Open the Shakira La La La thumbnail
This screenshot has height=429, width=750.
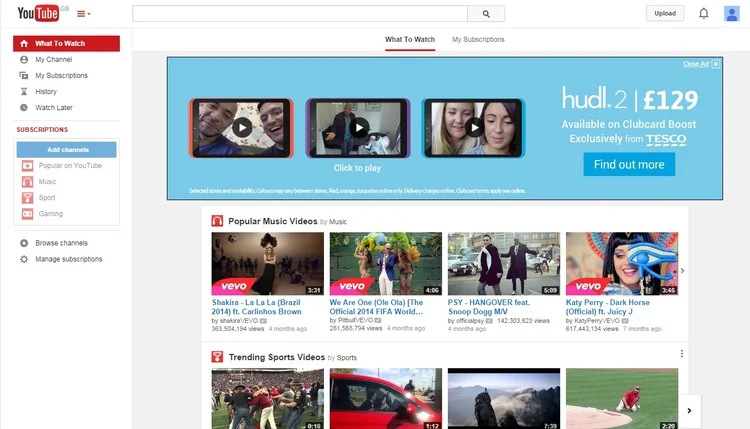pos(267,264)
